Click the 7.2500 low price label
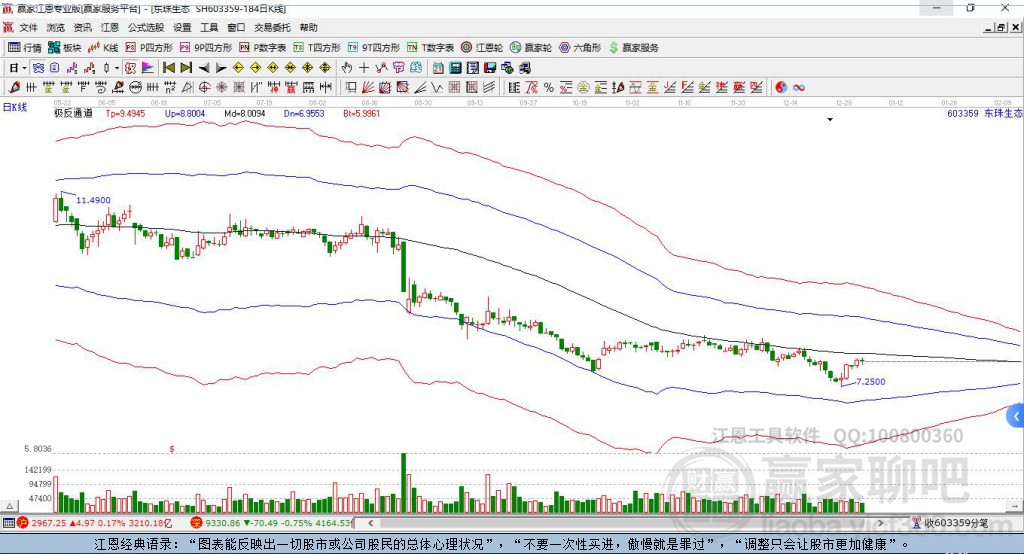This screenshot has width=1024, height=554. click(x=871, y=382)
